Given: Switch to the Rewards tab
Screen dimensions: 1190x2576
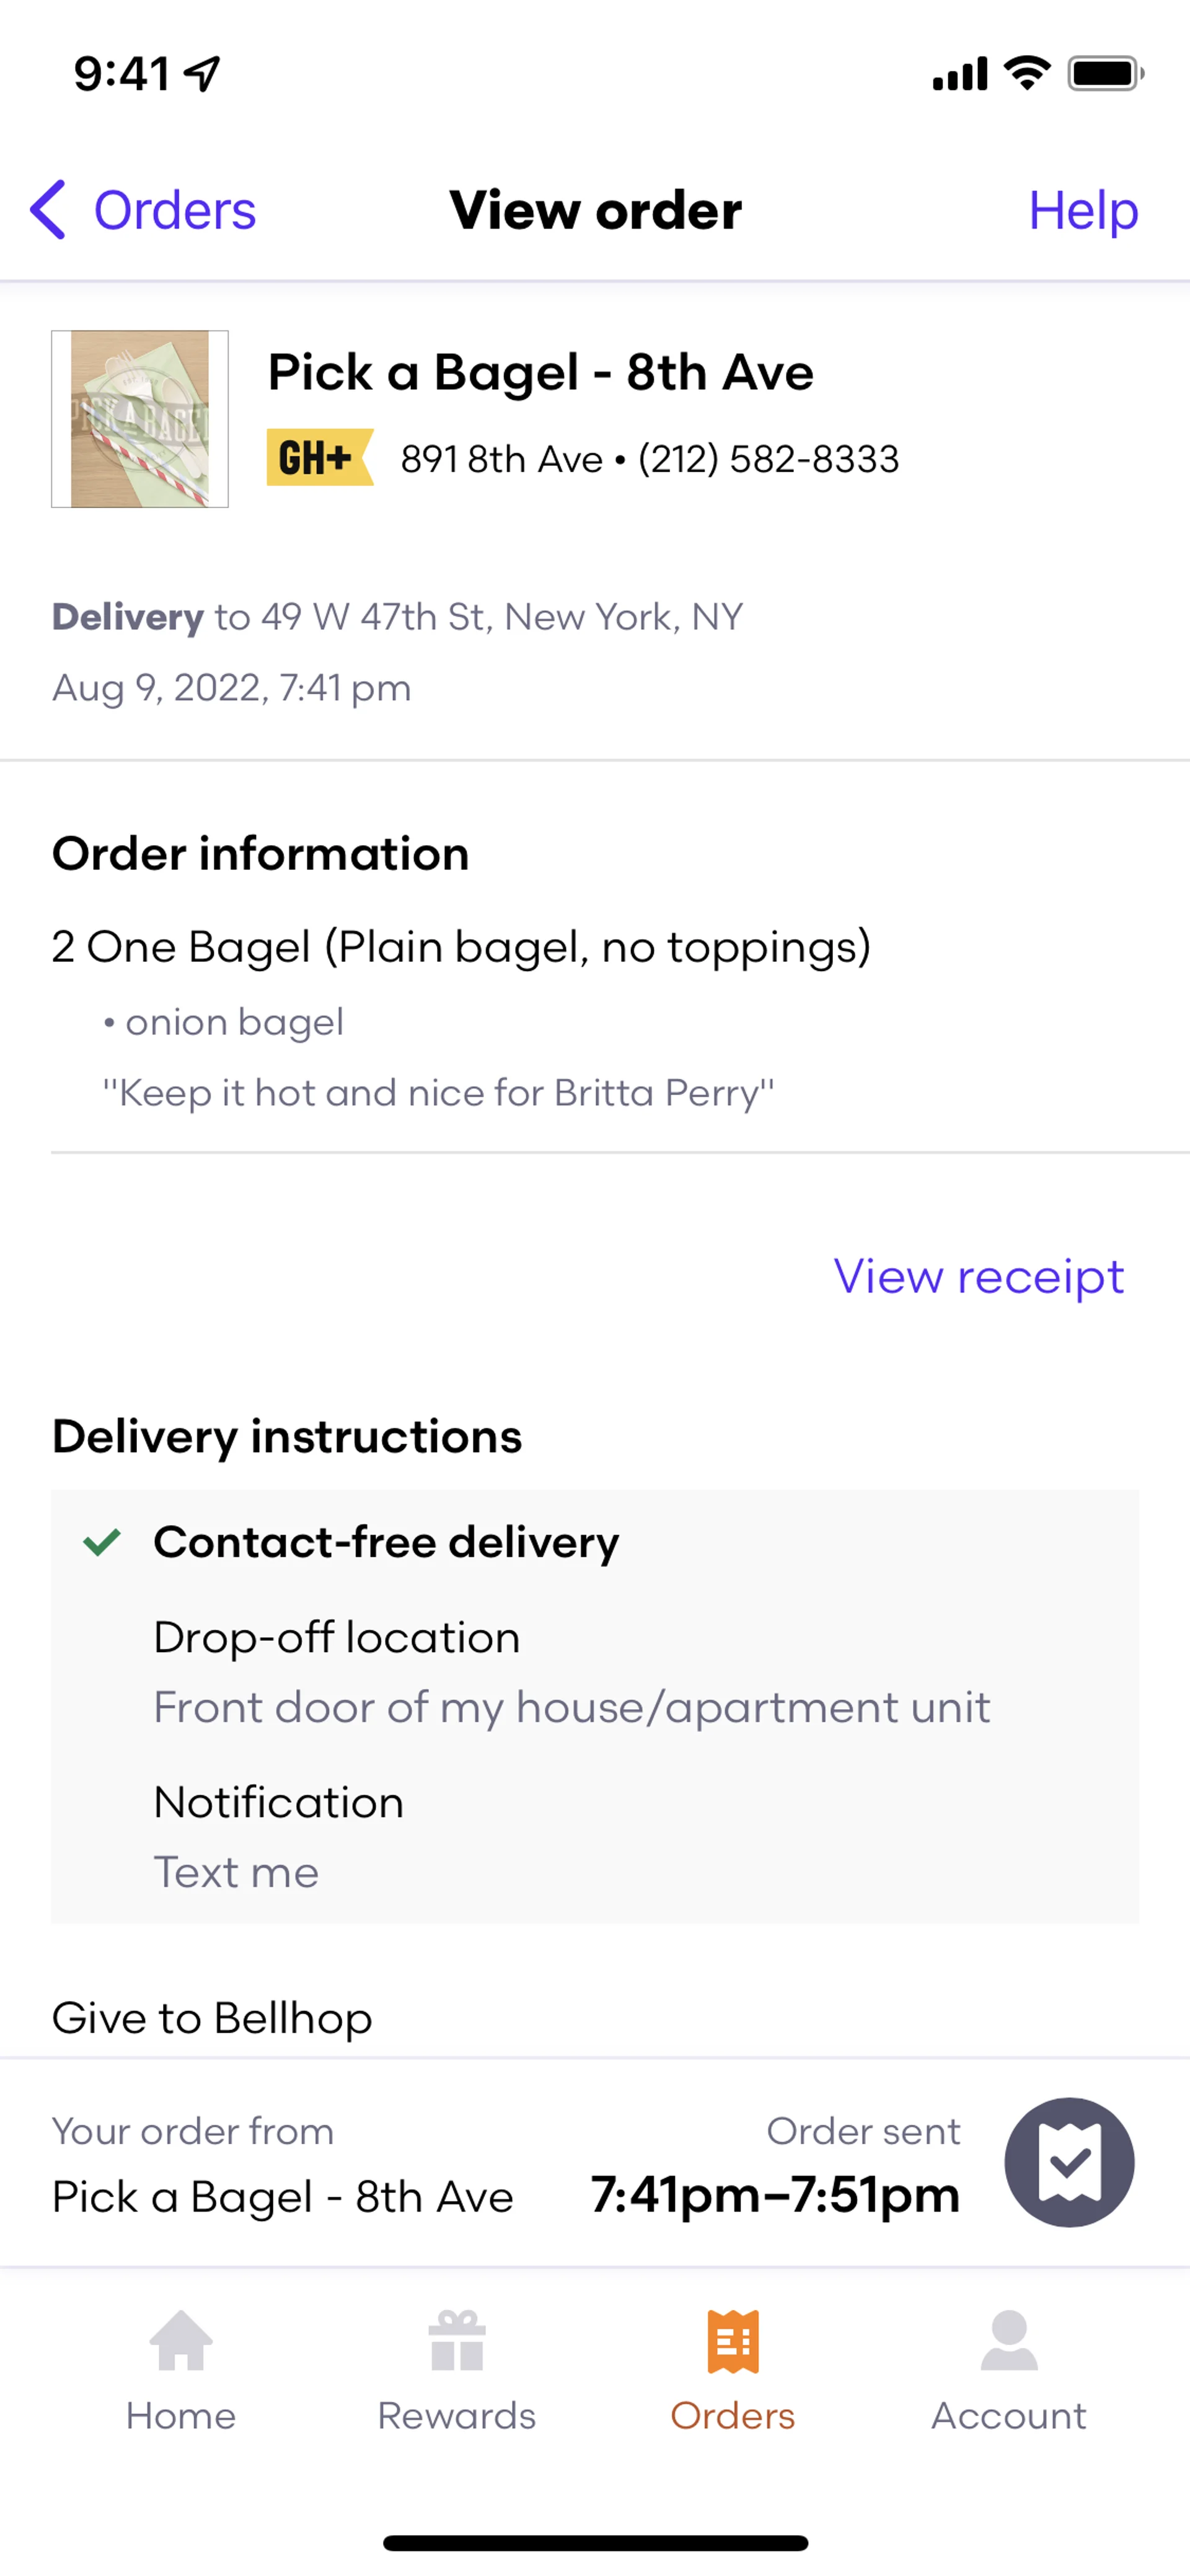Looking at the screenshot, I should pos(456,2370).
